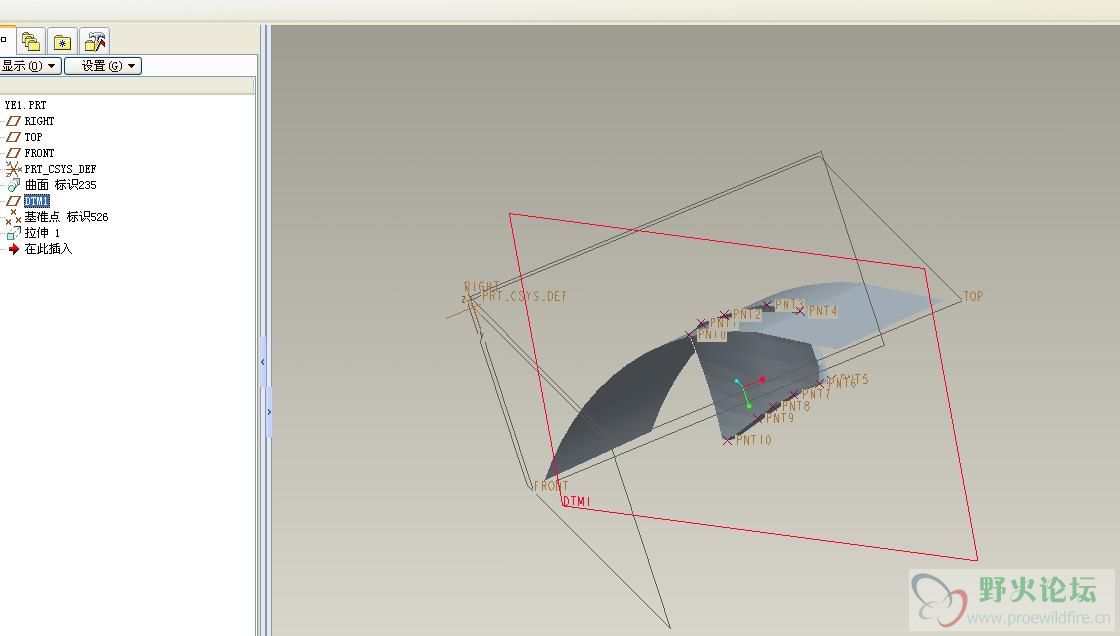1120x636 pixels.
Task: Select PNT2 label in the viewport
Action: click(x=747, y=314)
